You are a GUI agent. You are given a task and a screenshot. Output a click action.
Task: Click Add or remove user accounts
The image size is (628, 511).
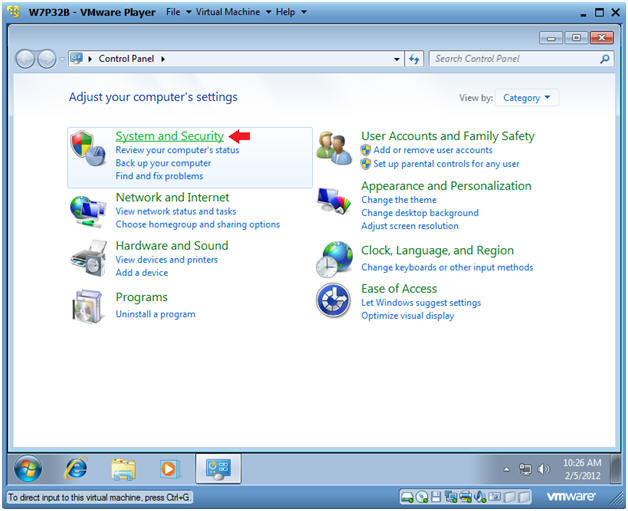tap(433, 150)
